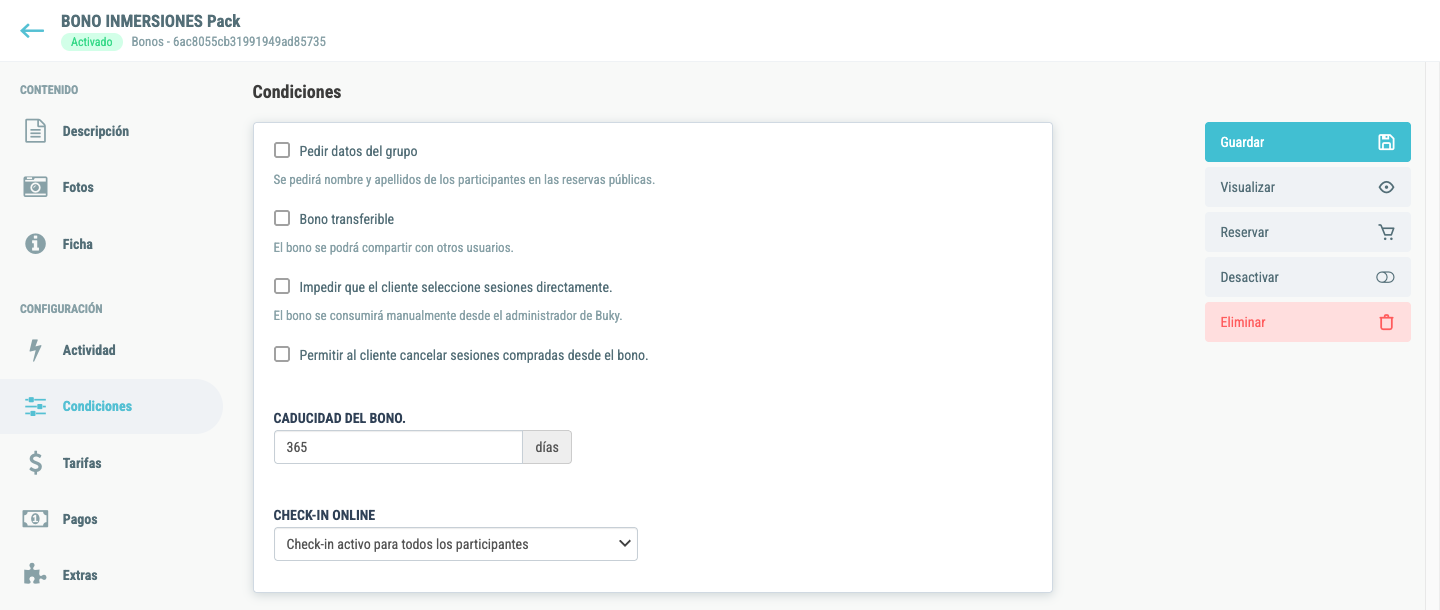
Task: Click the Pagos banknote icon
Action: tap(35, 519)
